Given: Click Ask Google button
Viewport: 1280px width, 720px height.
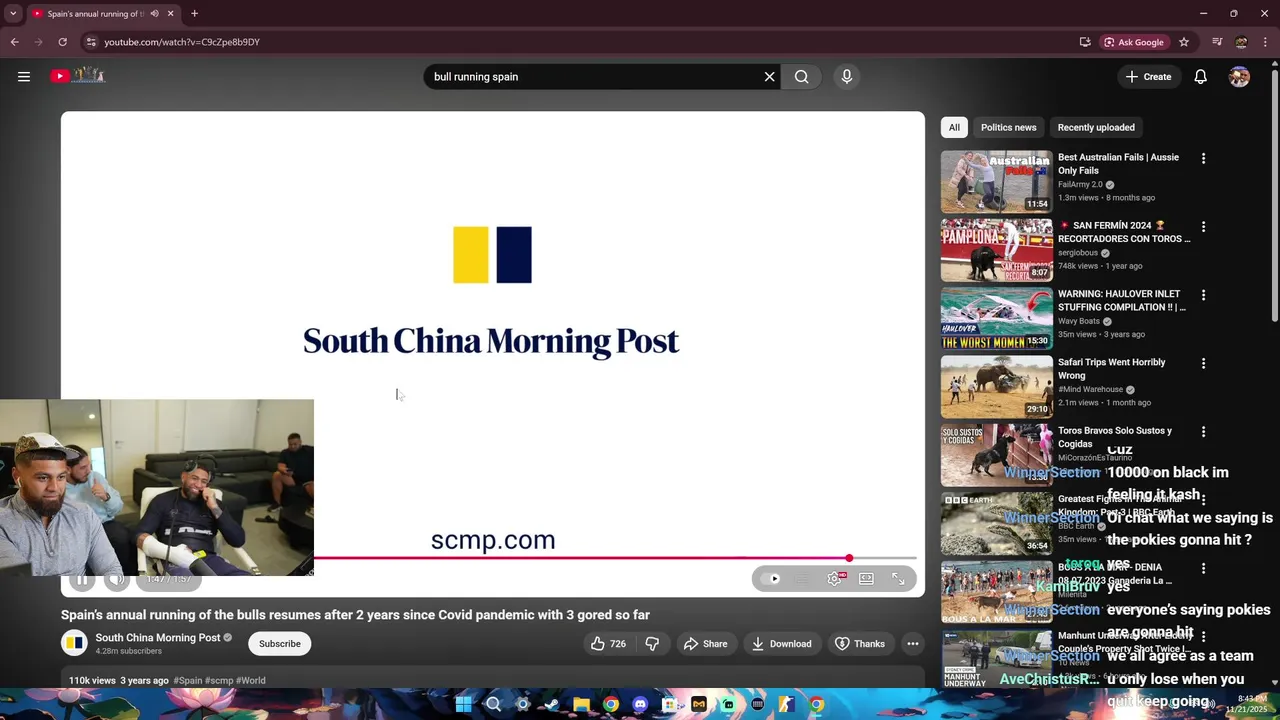Looking at the screenshot, I should pos(1134,42).
